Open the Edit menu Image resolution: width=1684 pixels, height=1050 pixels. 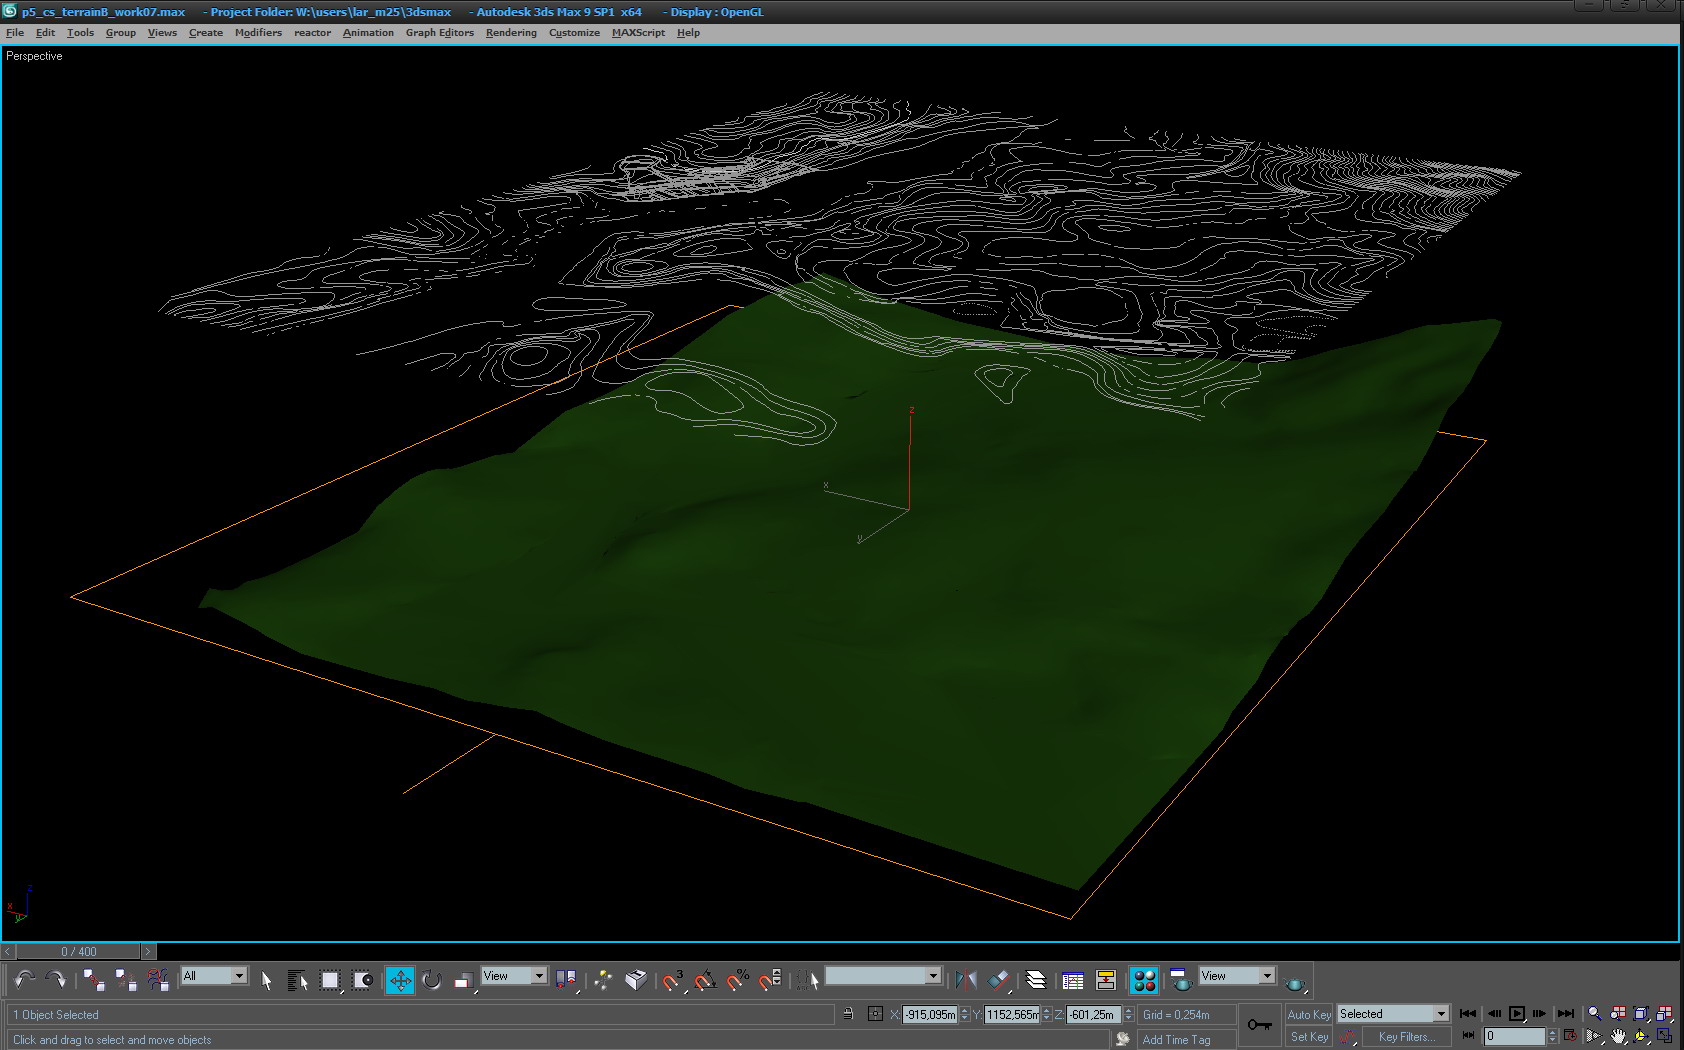45,33
